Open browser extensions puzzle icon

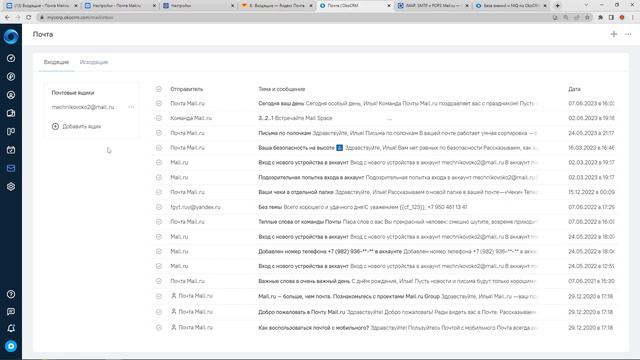point(600,18)
